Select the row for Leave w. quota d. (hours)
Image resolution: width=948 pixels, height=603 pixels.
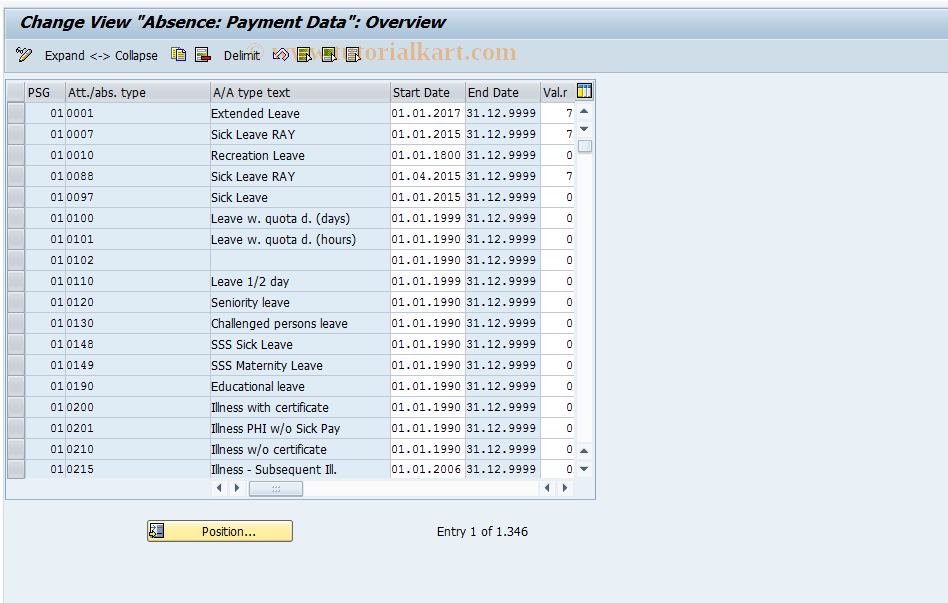click(16, 240)
